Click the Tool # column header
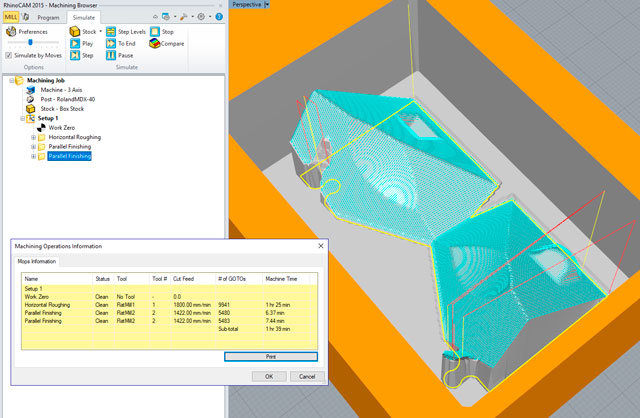Screen dimensions: 640x418 coord(160,279)
